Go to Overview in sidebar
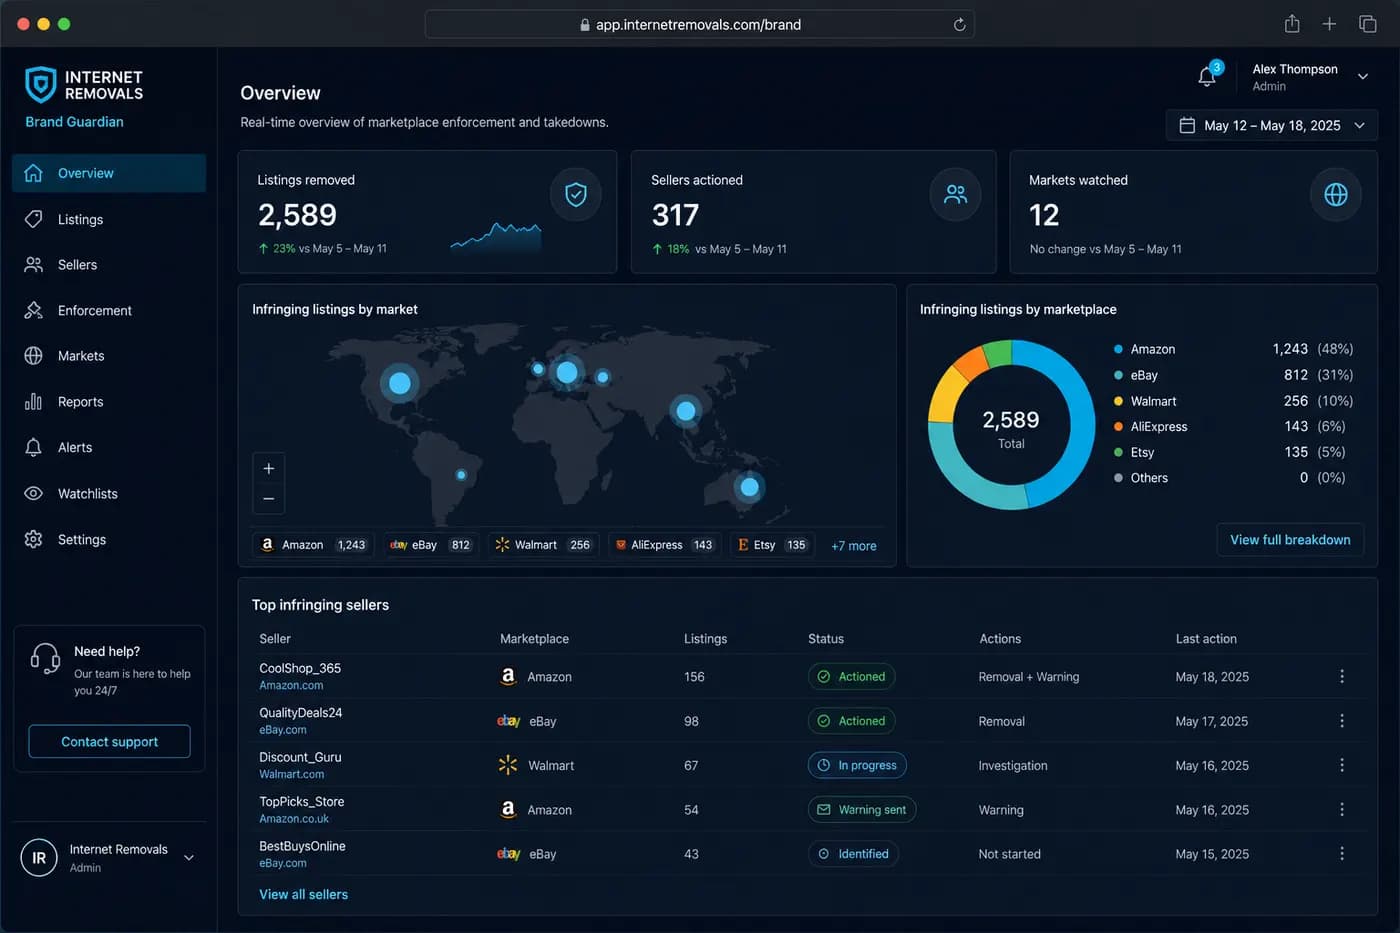 [109, 173]
